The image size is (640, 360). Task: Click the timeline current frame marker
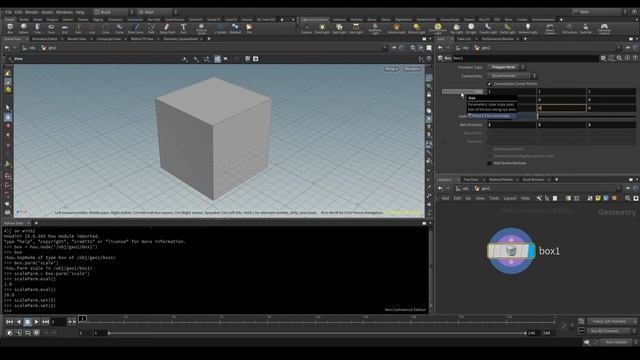pyautogui.click(x=82, y=318)
